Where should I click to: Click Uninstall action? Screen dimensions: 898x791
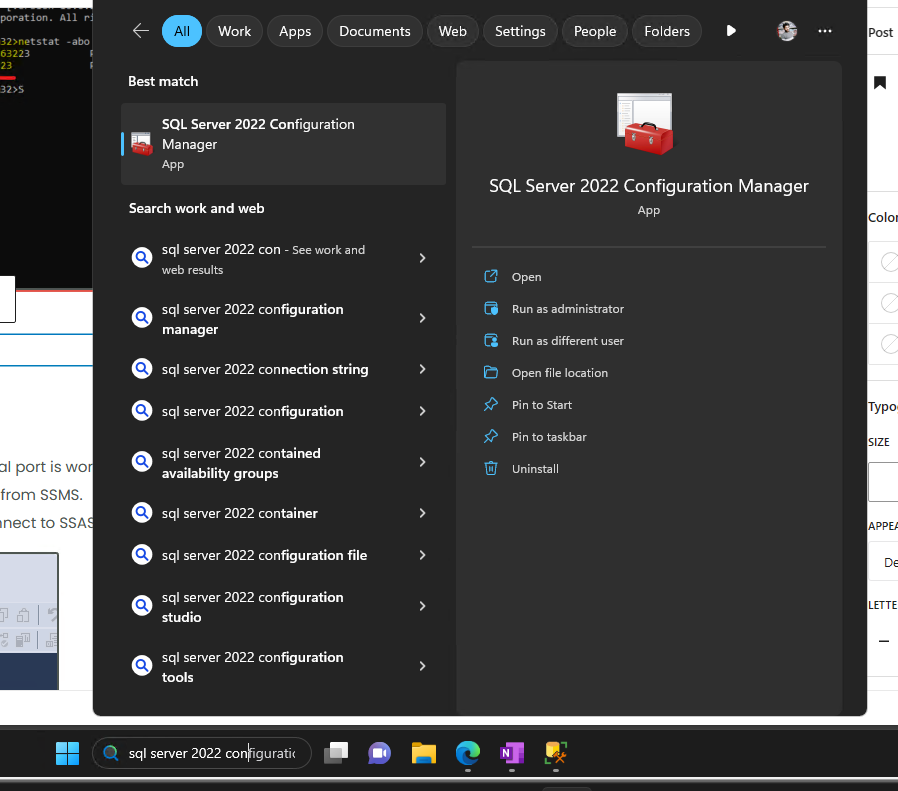pos(535,469)
